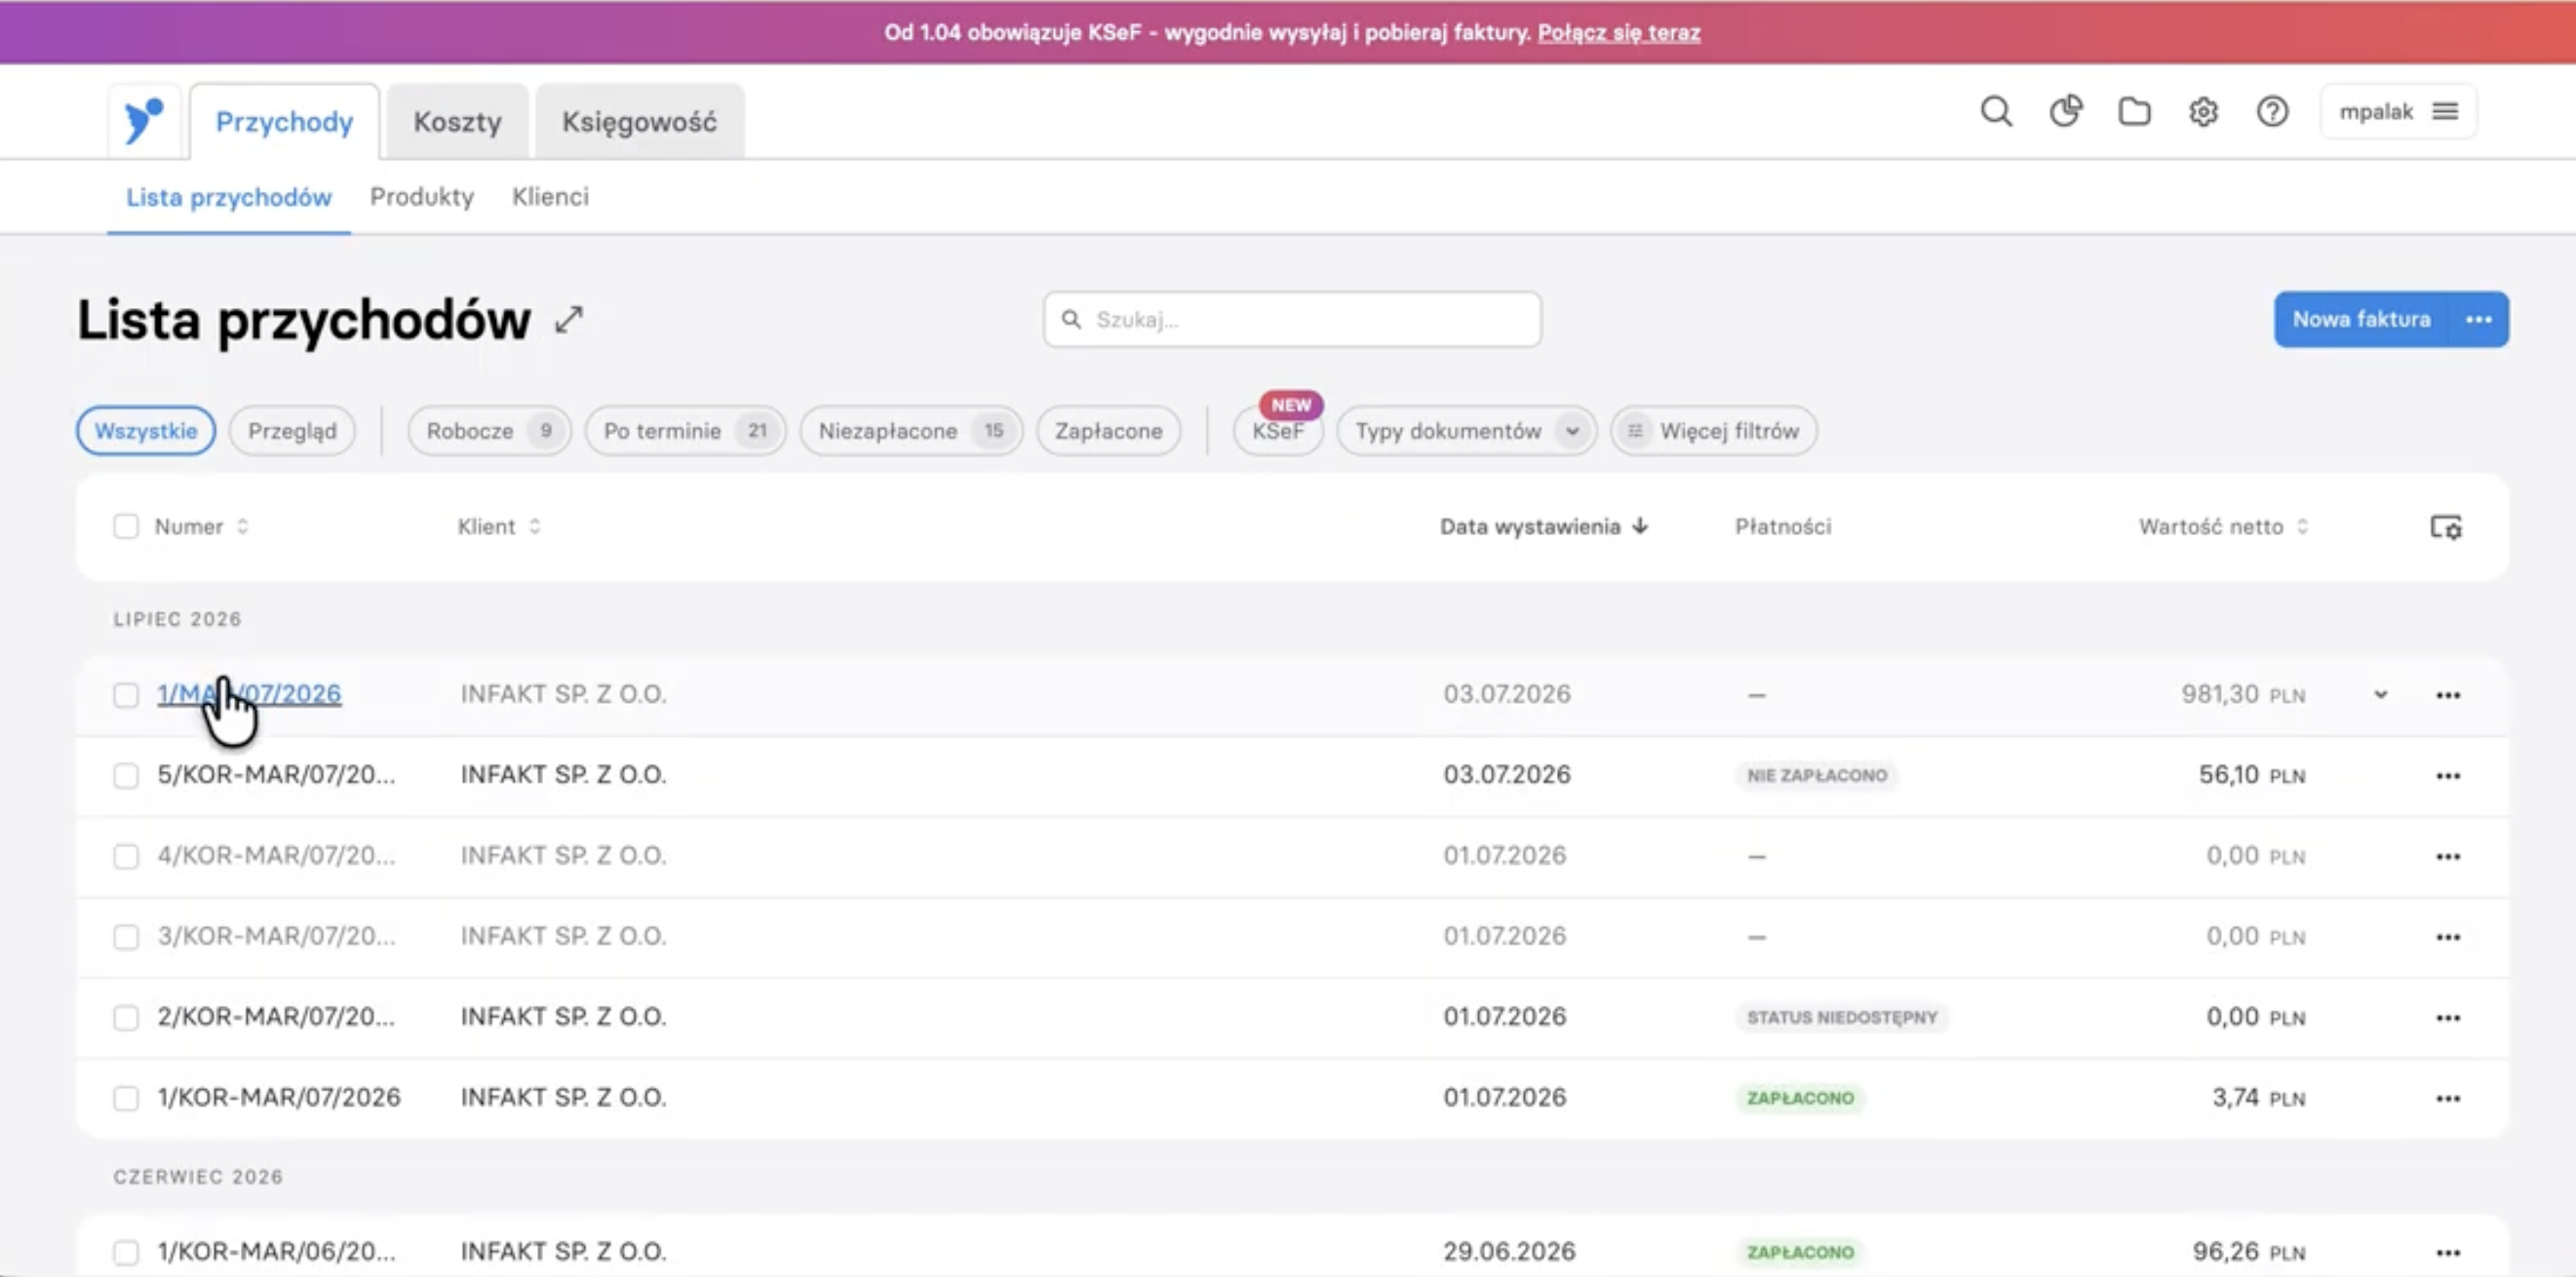Screen dimensions: 2576x1277
Task: Tick checkbox for invoice 1/KOR-MAR/07/2026
Action: pyautogui.click(x=126, y=1098)
